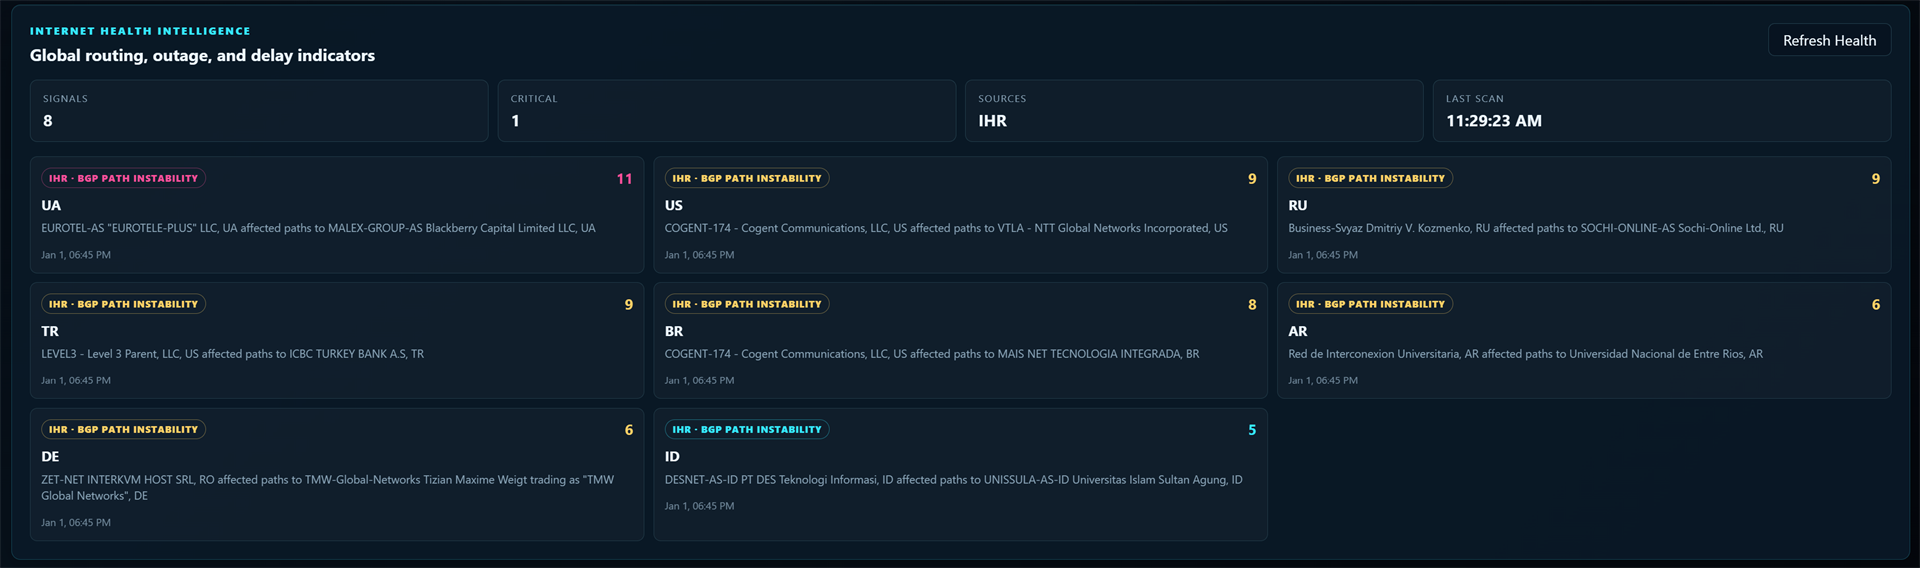Select the DE country heading
Image resolution: width=1920 pixels, height=568 pixels.
click(x=50, y=456)
